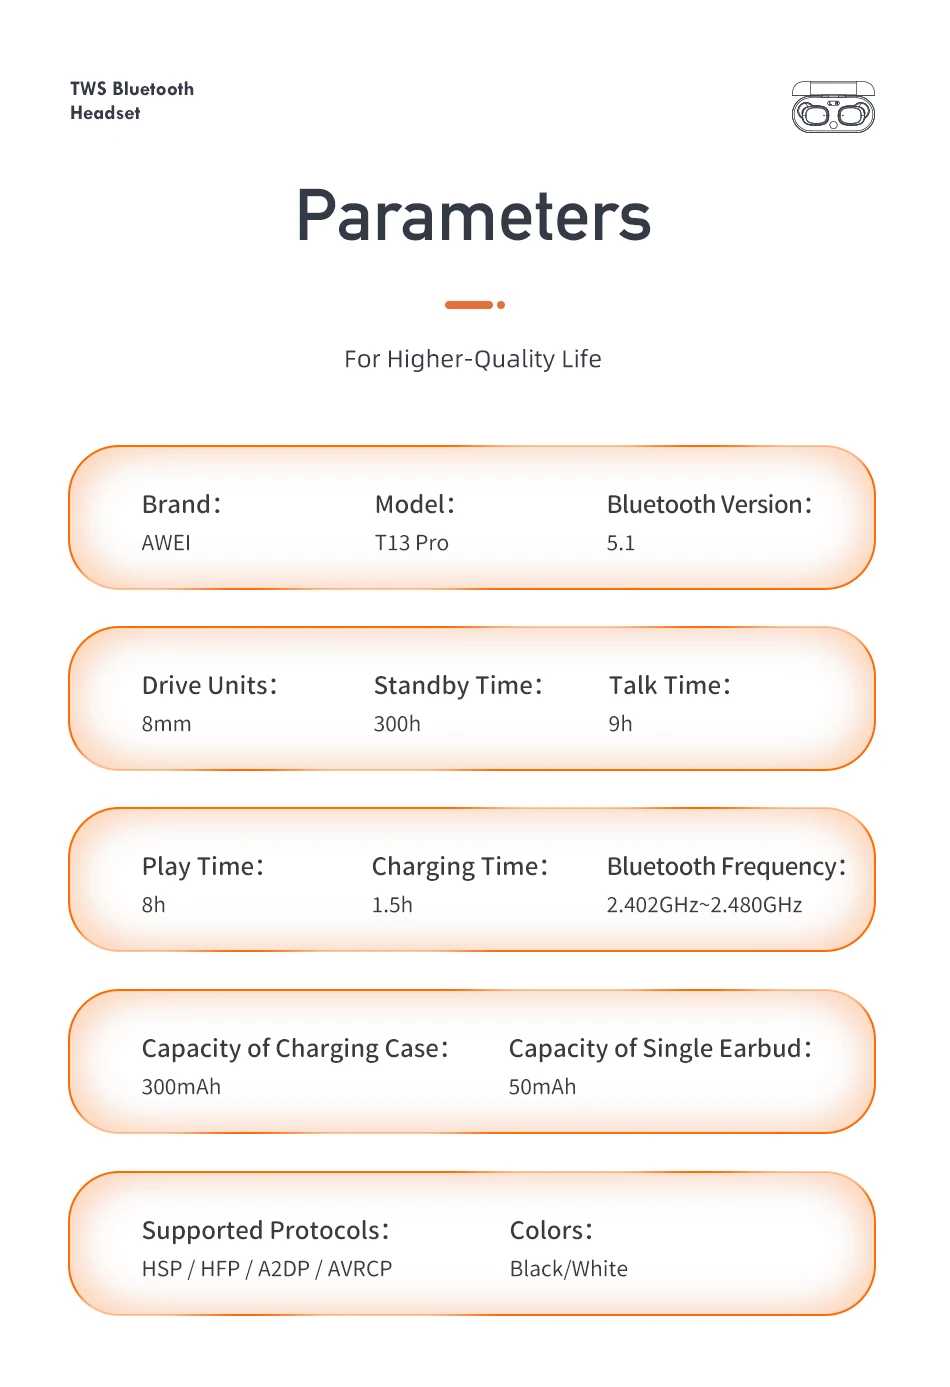Select the Model T13 Pro value

(411, 543)
